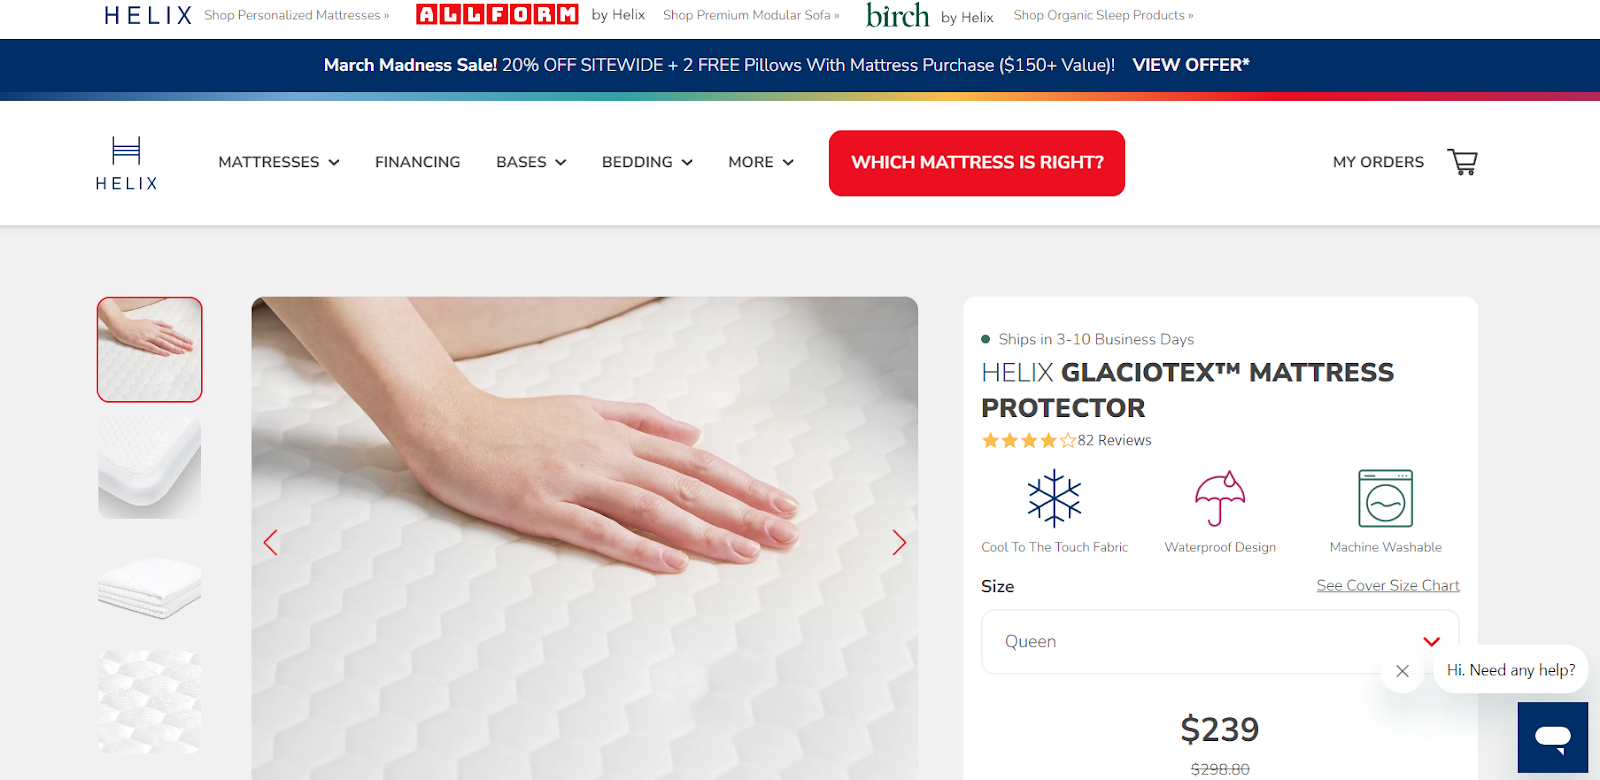
Task: Click 'Which Mattress Is Right?' button
Action: [x=977, y=163]
